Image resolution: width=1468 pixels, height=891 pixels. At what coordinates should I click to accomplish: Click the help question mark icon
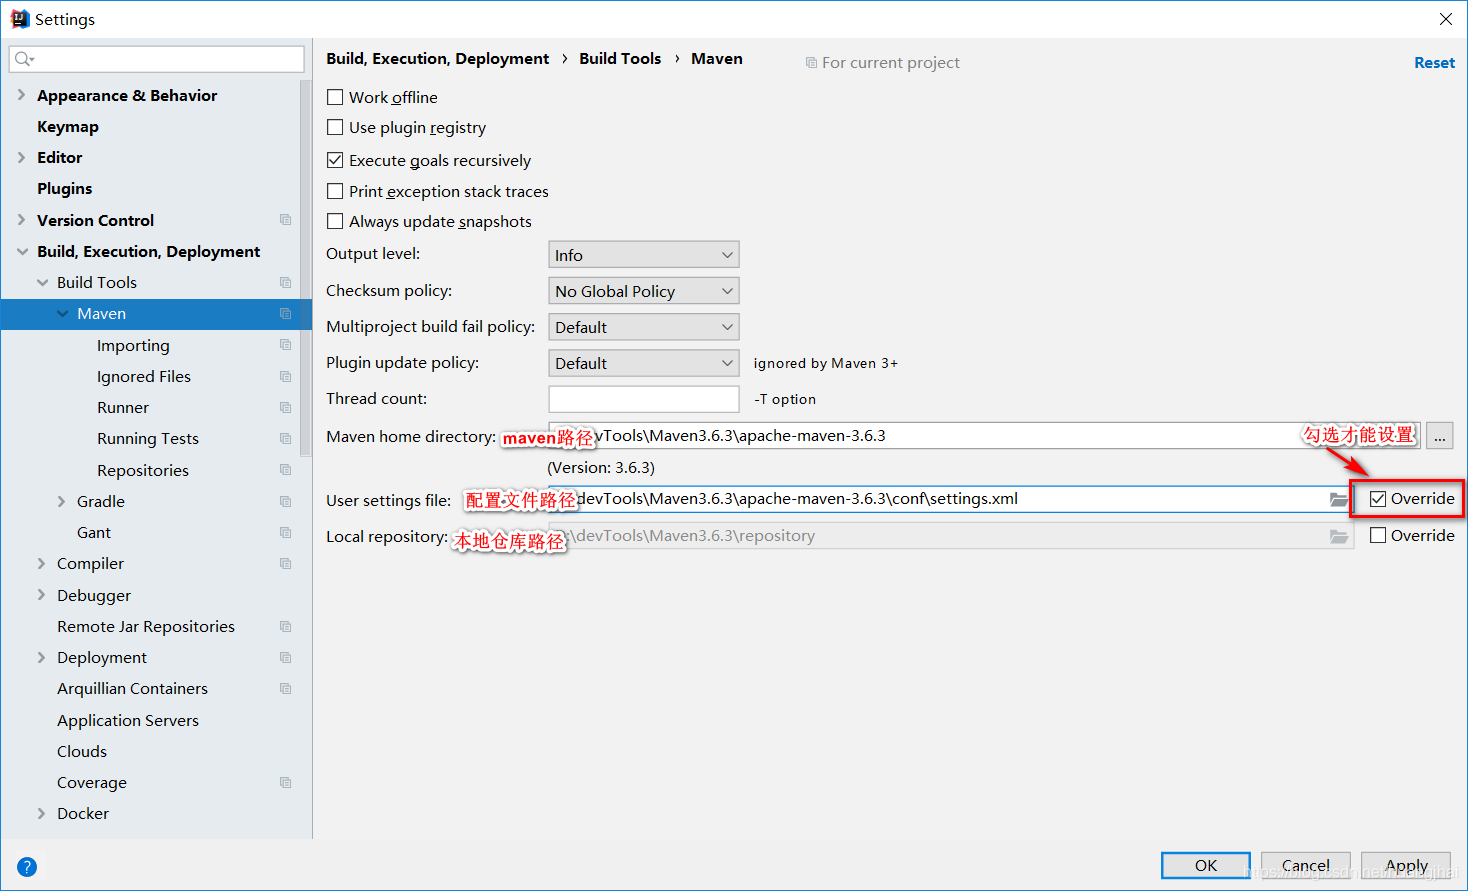[27, 867]
